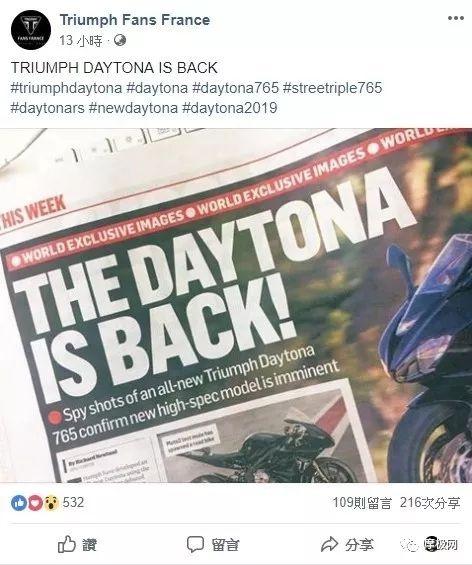Click the 留言 comment bubble button

point(213,544)
